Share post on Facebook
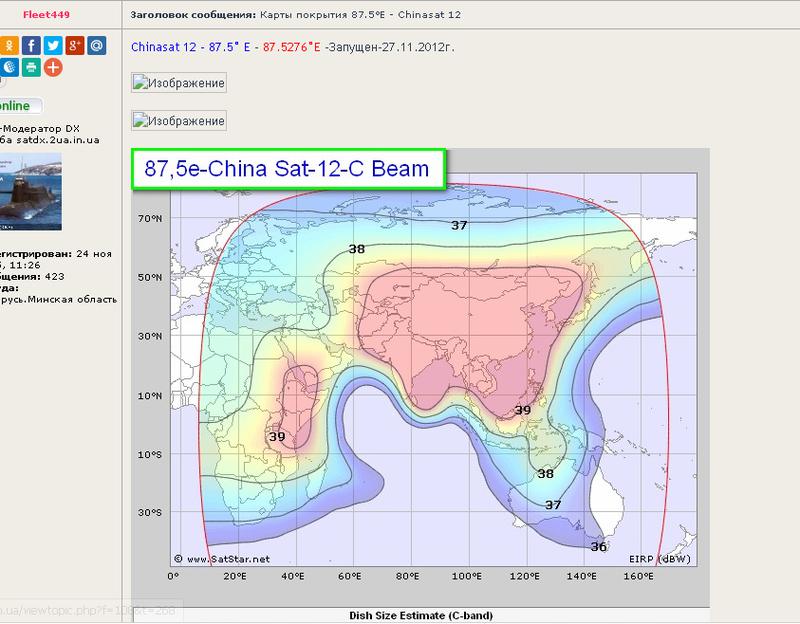The image size is (800, 624). (x=31, y=46)
